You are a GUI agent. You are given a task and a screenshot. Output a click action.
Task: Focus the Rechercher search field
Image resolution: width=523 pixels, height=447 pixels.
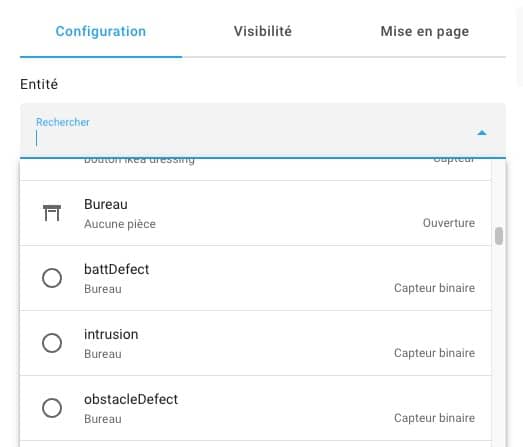[263, 130]
